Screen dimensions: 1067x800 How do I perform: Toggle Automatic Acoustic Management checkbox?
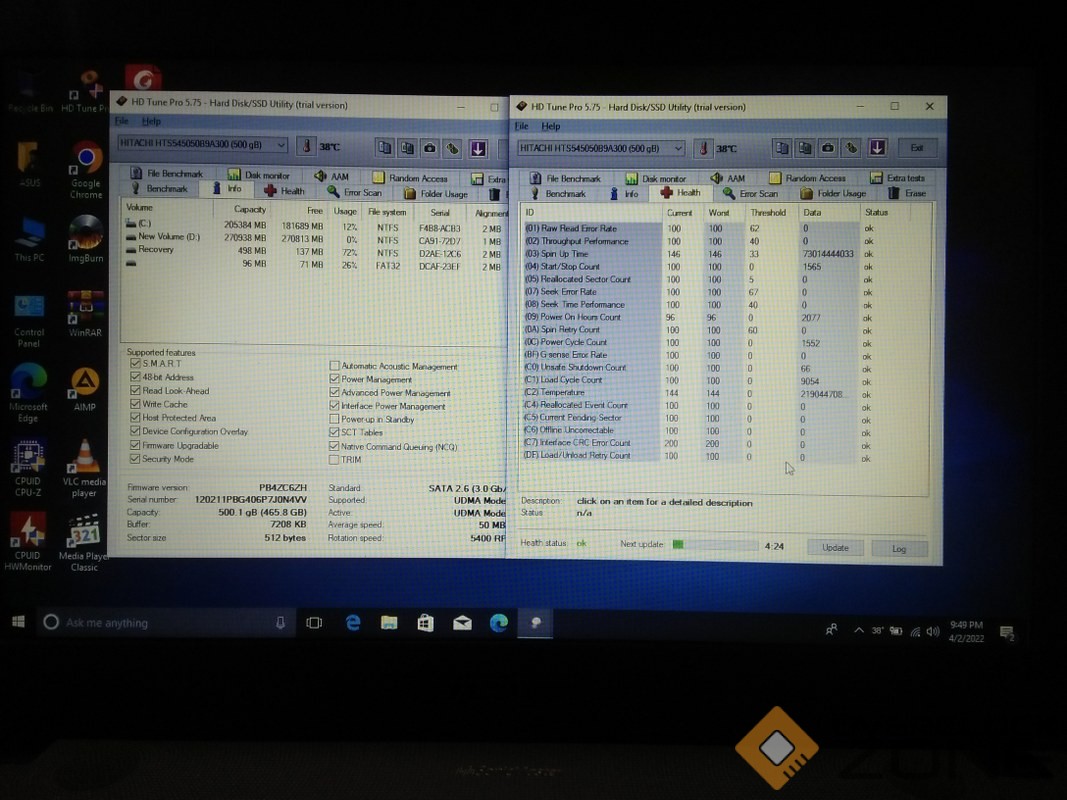(334, 366)
